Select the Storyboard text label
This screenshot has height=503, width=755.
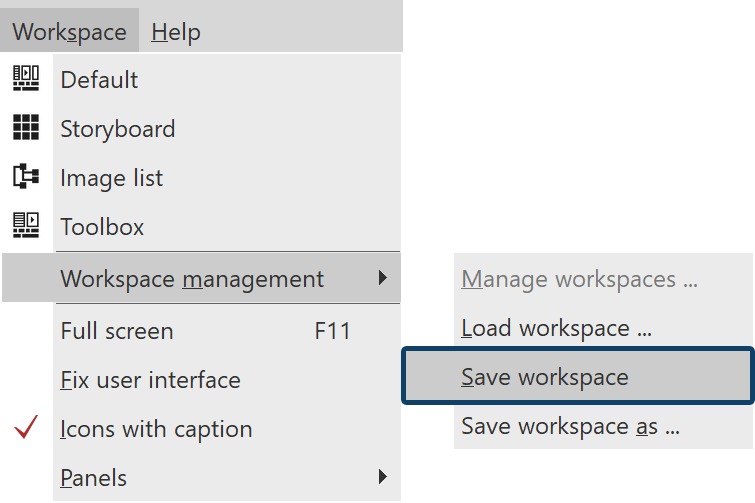pyautogui.click(x=117, y=129)
